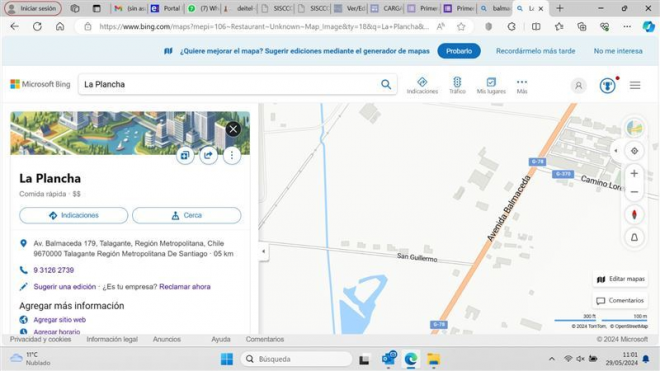The image size is (660, 371).
Task: Switch to the Gmail (sin asunto) tab
Action: pos(129,8)
